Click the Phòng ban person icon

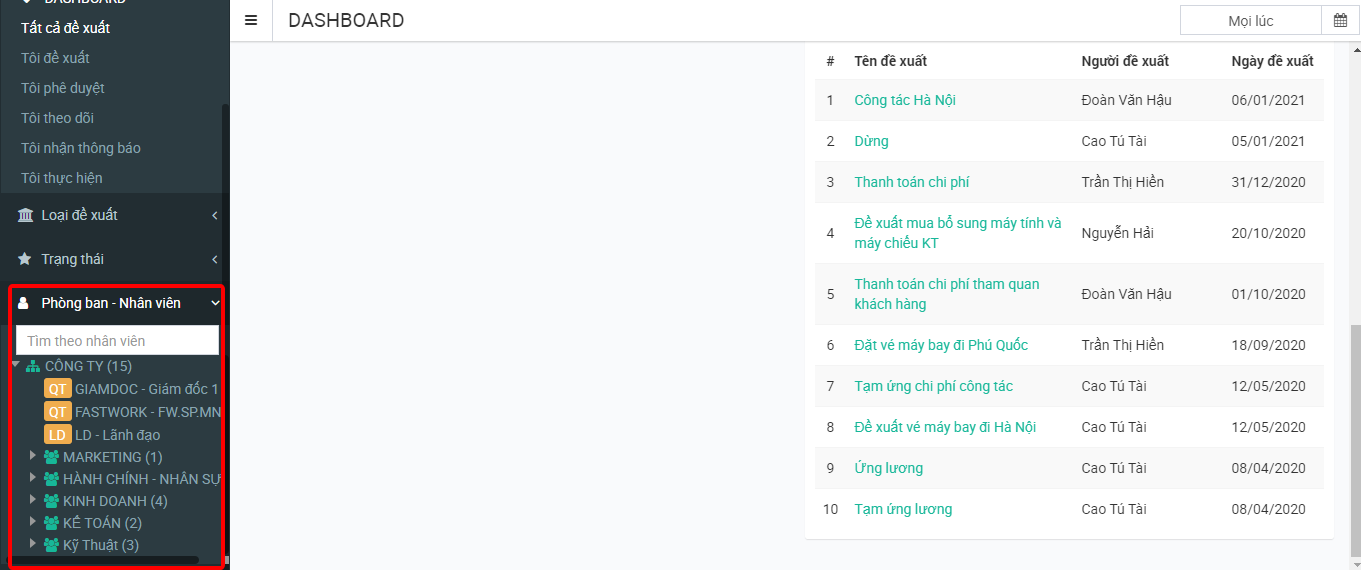pyautogui.click(x=24, y=303)
